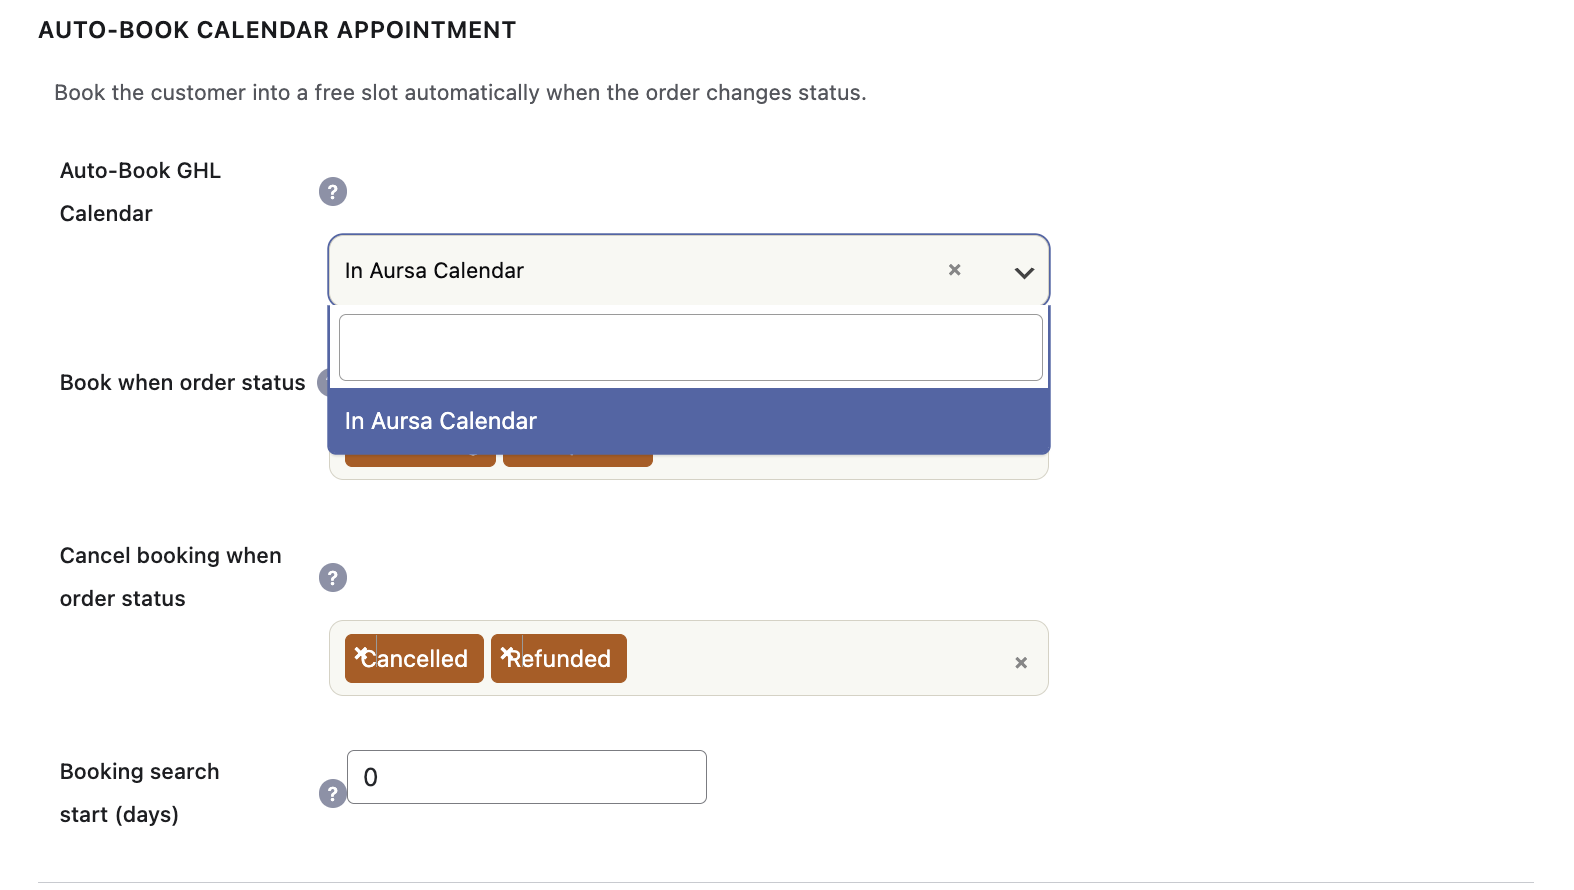Open the cancel booking status multi-select field

click(689, 658)
